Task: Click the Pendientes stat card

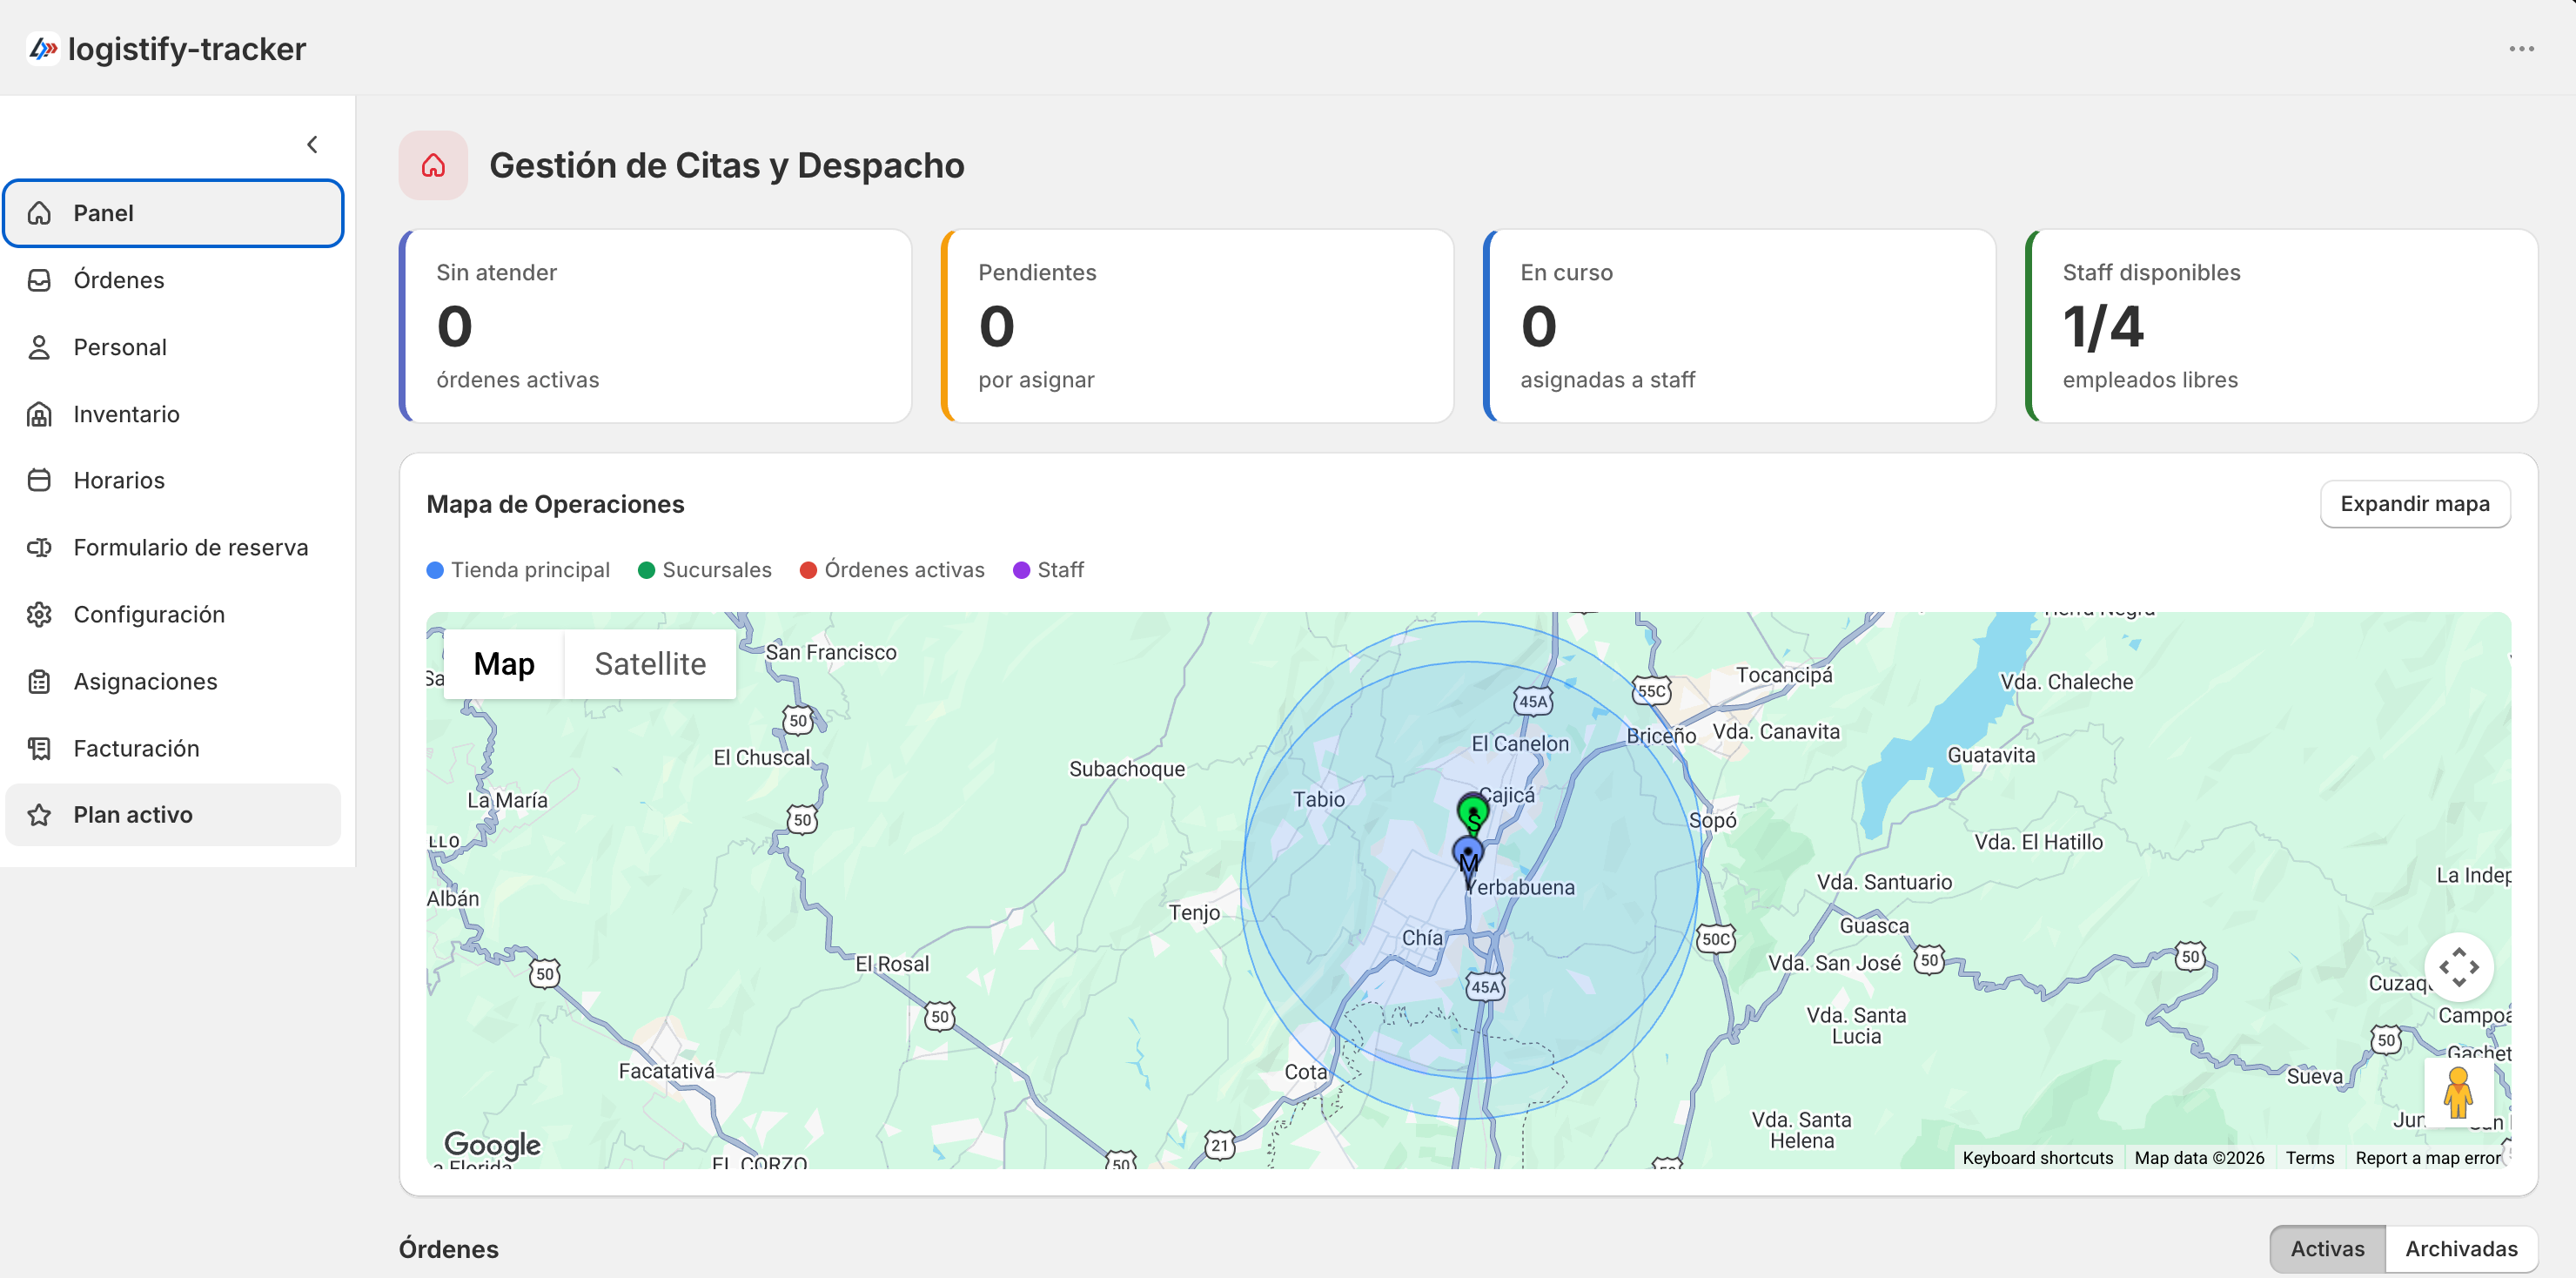Action: pyautogui.click(x=1197, y=326)
